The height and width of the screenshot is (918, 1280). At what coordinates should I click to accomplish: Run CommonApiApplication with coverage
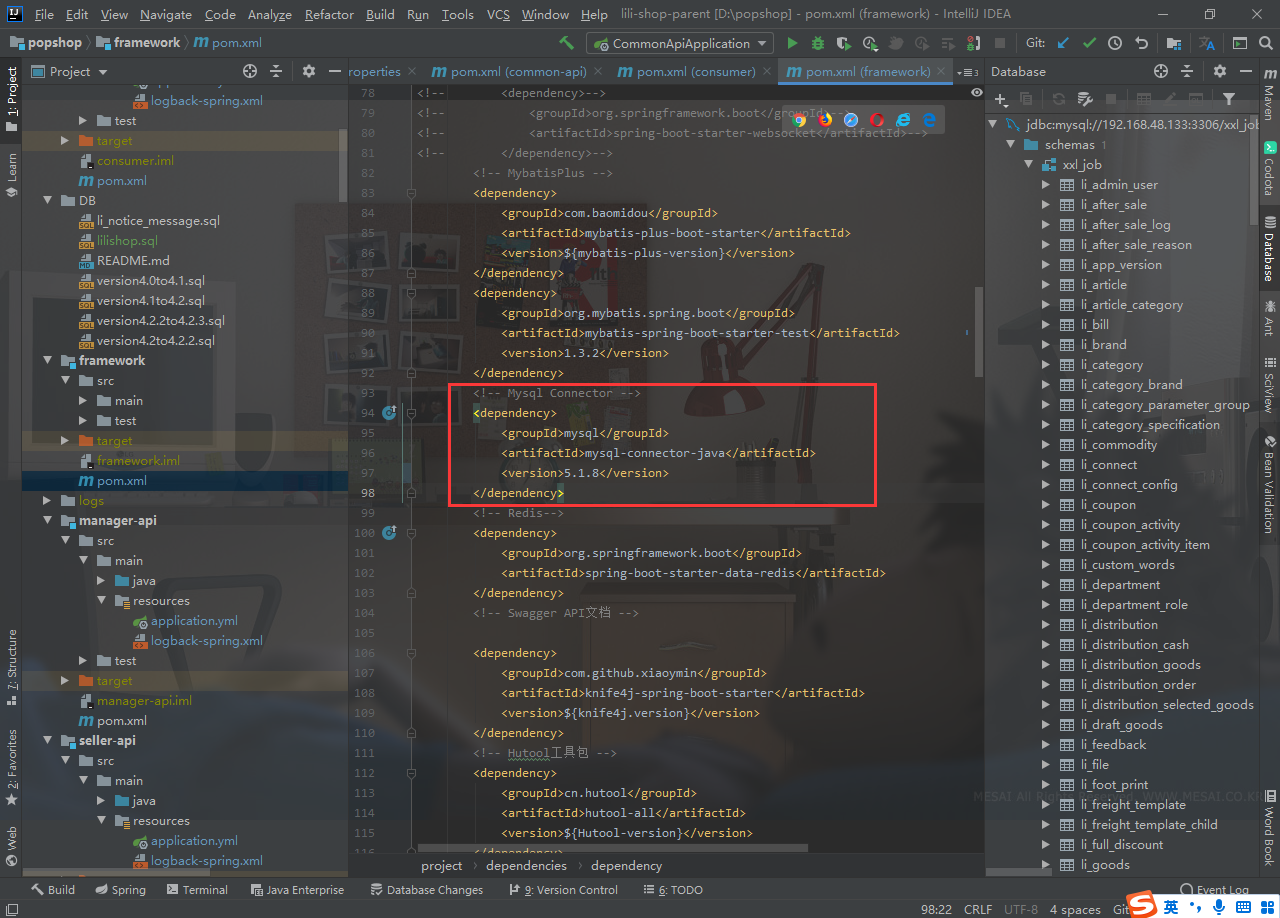846,44
